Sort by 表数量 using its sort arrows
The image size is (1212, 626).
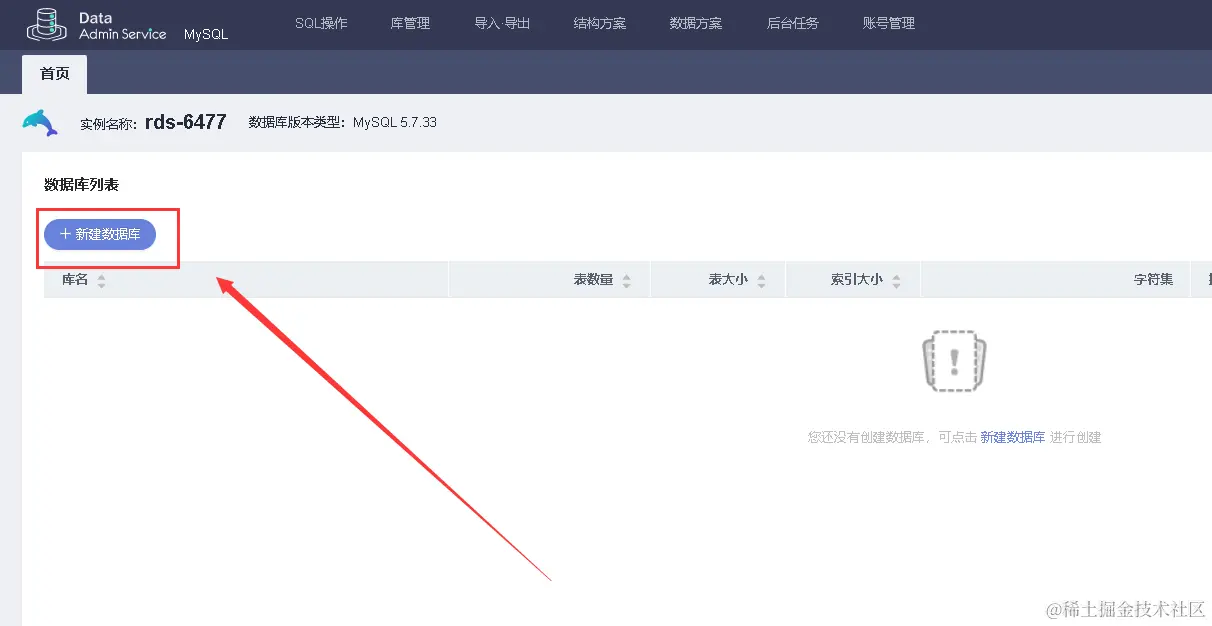click(626, 281)
